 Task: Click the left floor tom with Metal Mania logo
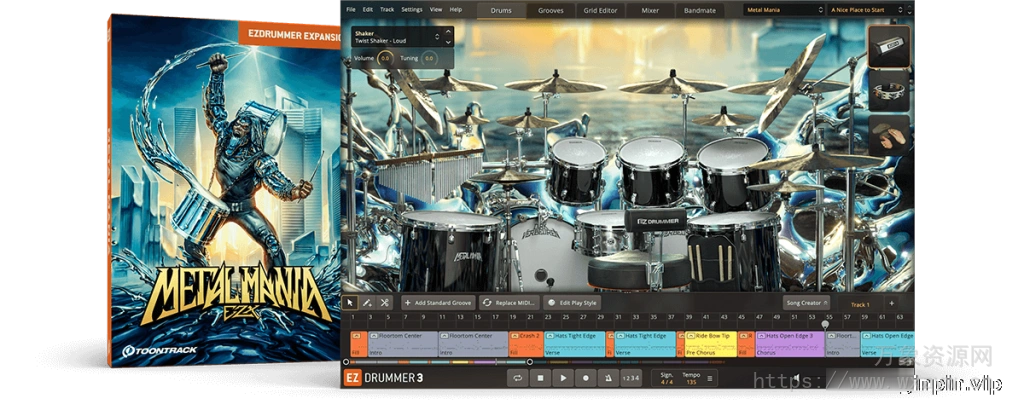click(451, 249)
